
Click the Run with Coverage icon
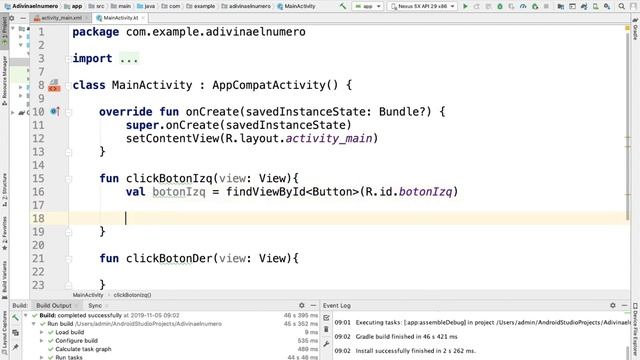(511, 6)
